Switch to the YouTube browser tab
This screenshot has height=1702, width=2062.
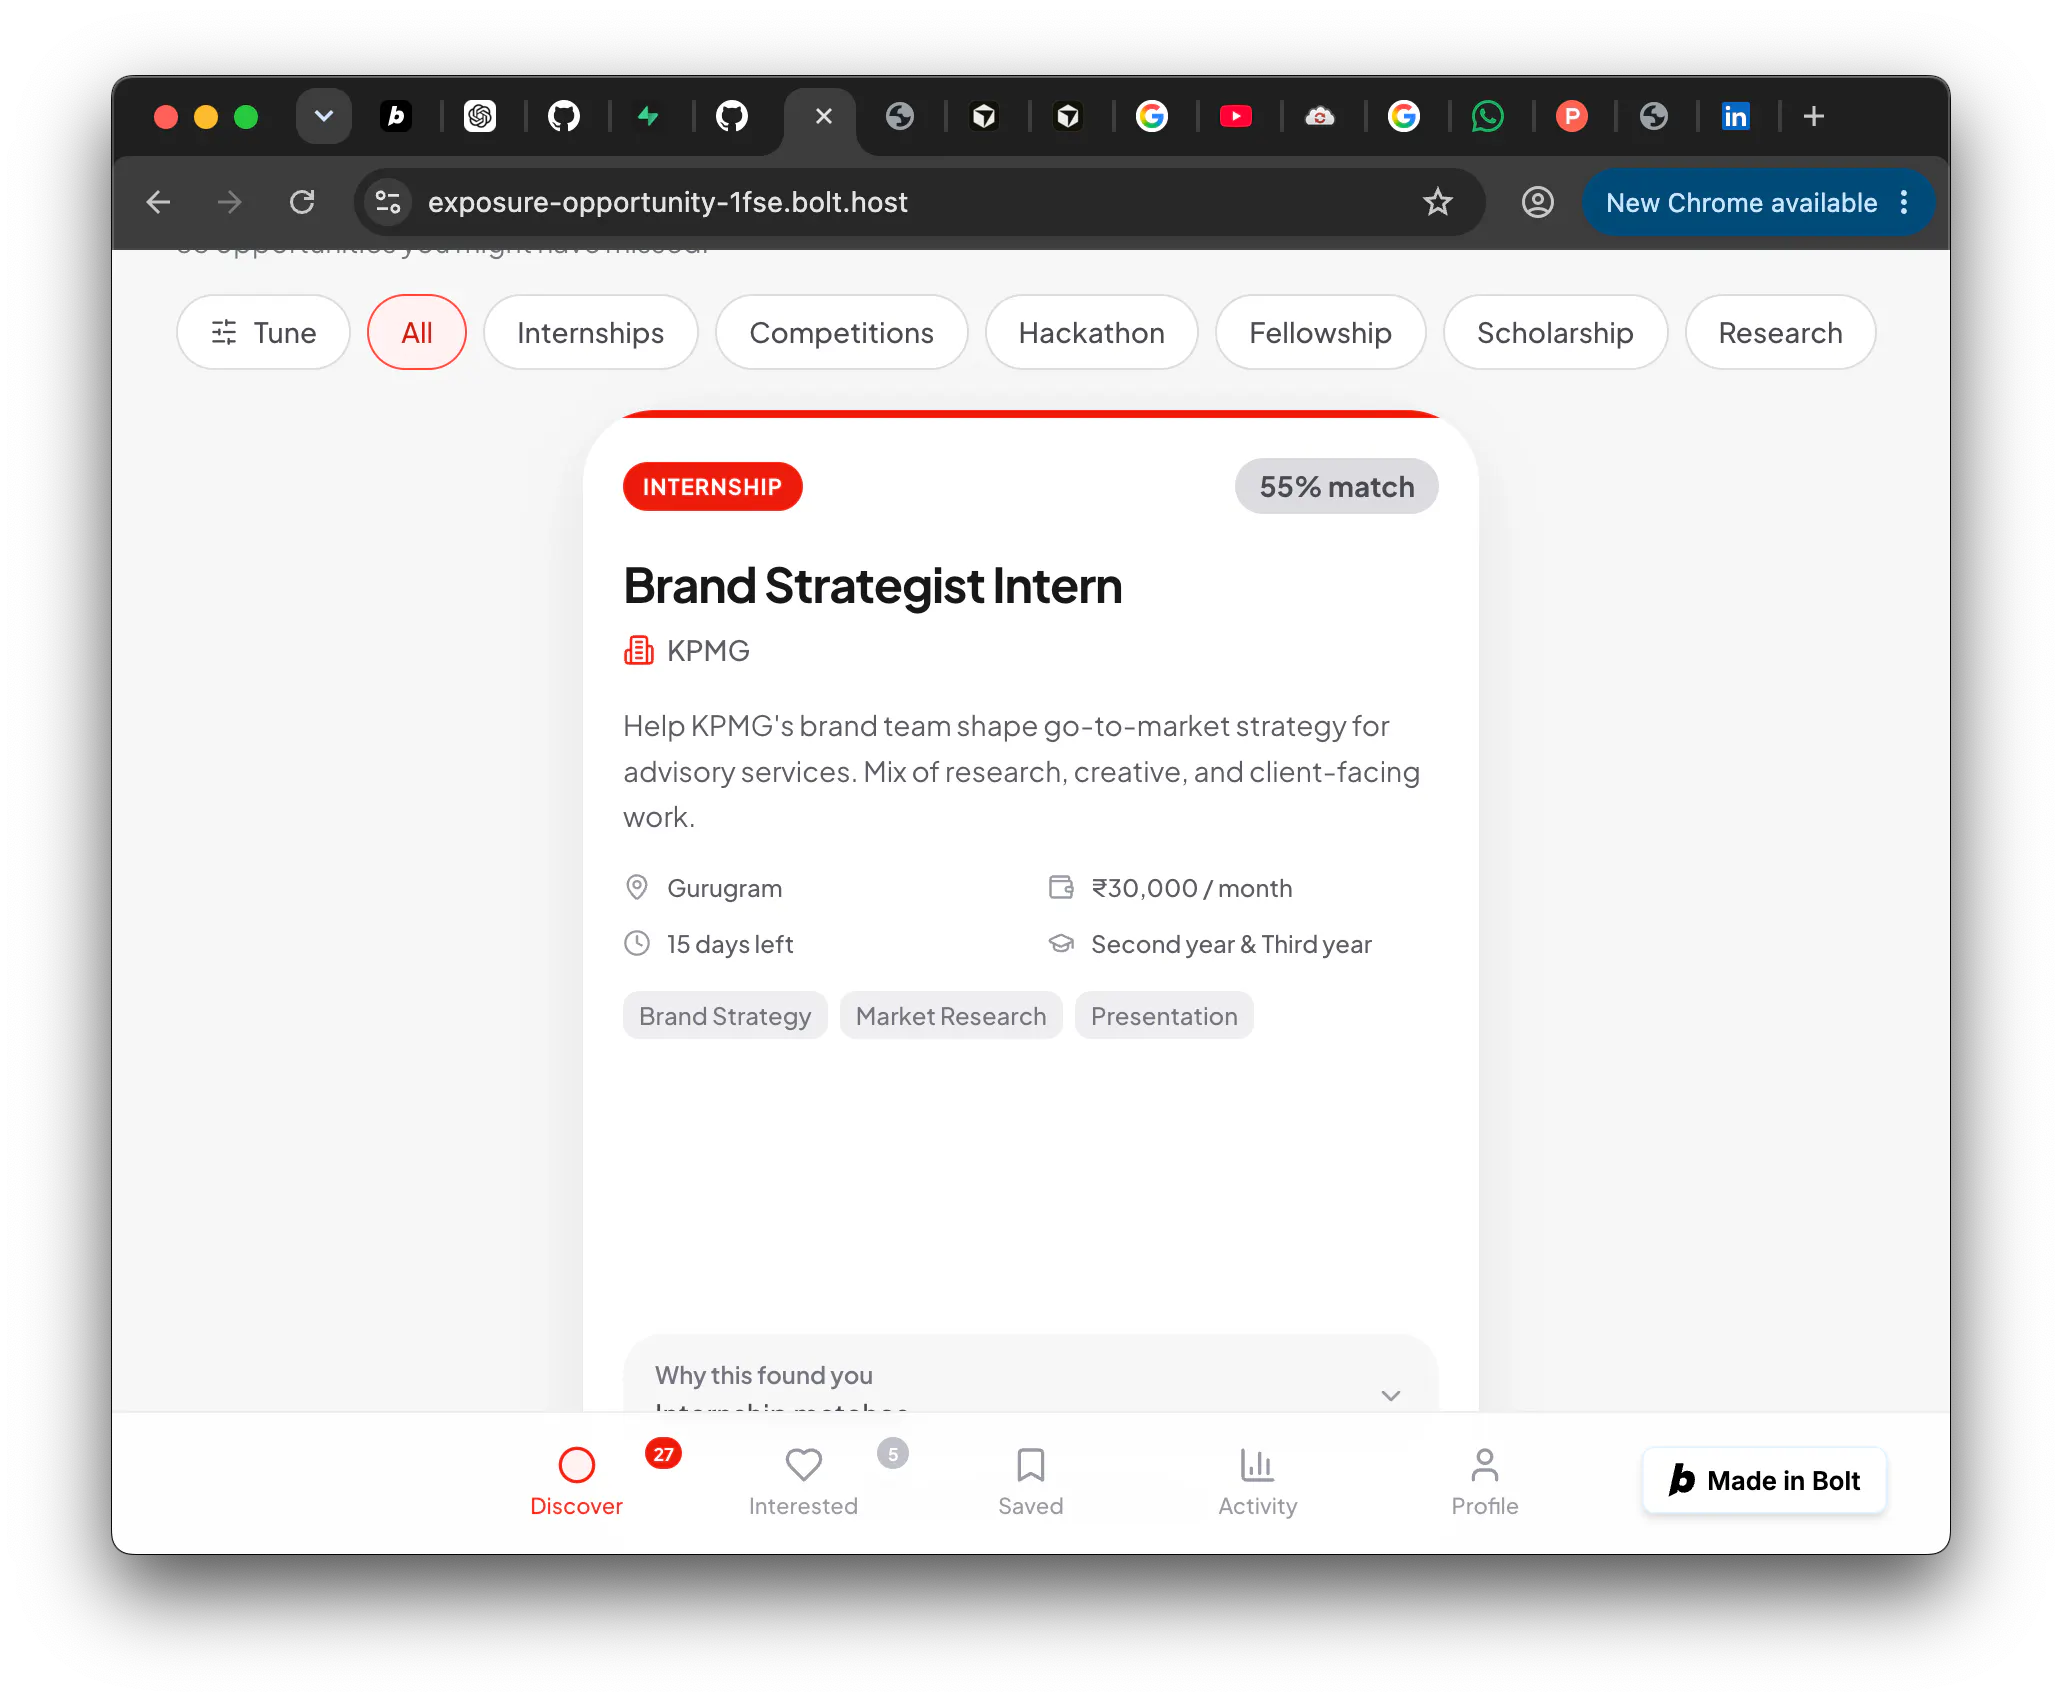(x=1236, y=117)
